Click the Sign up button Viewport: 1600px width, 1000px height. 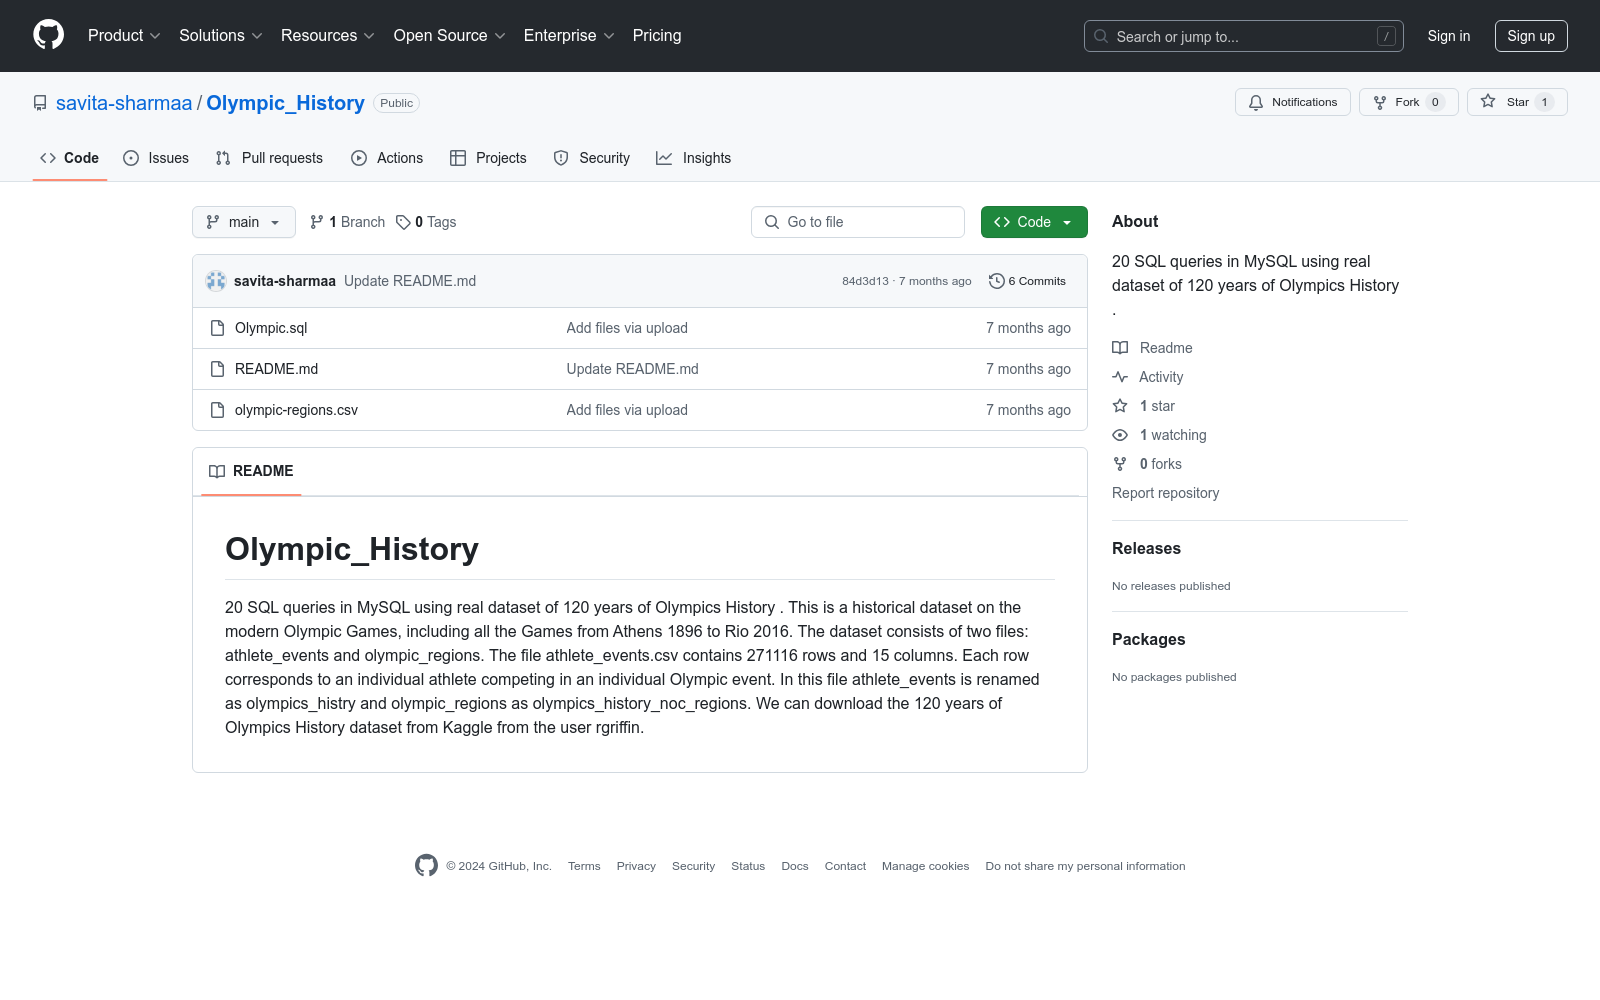(x=1531, y=36)
